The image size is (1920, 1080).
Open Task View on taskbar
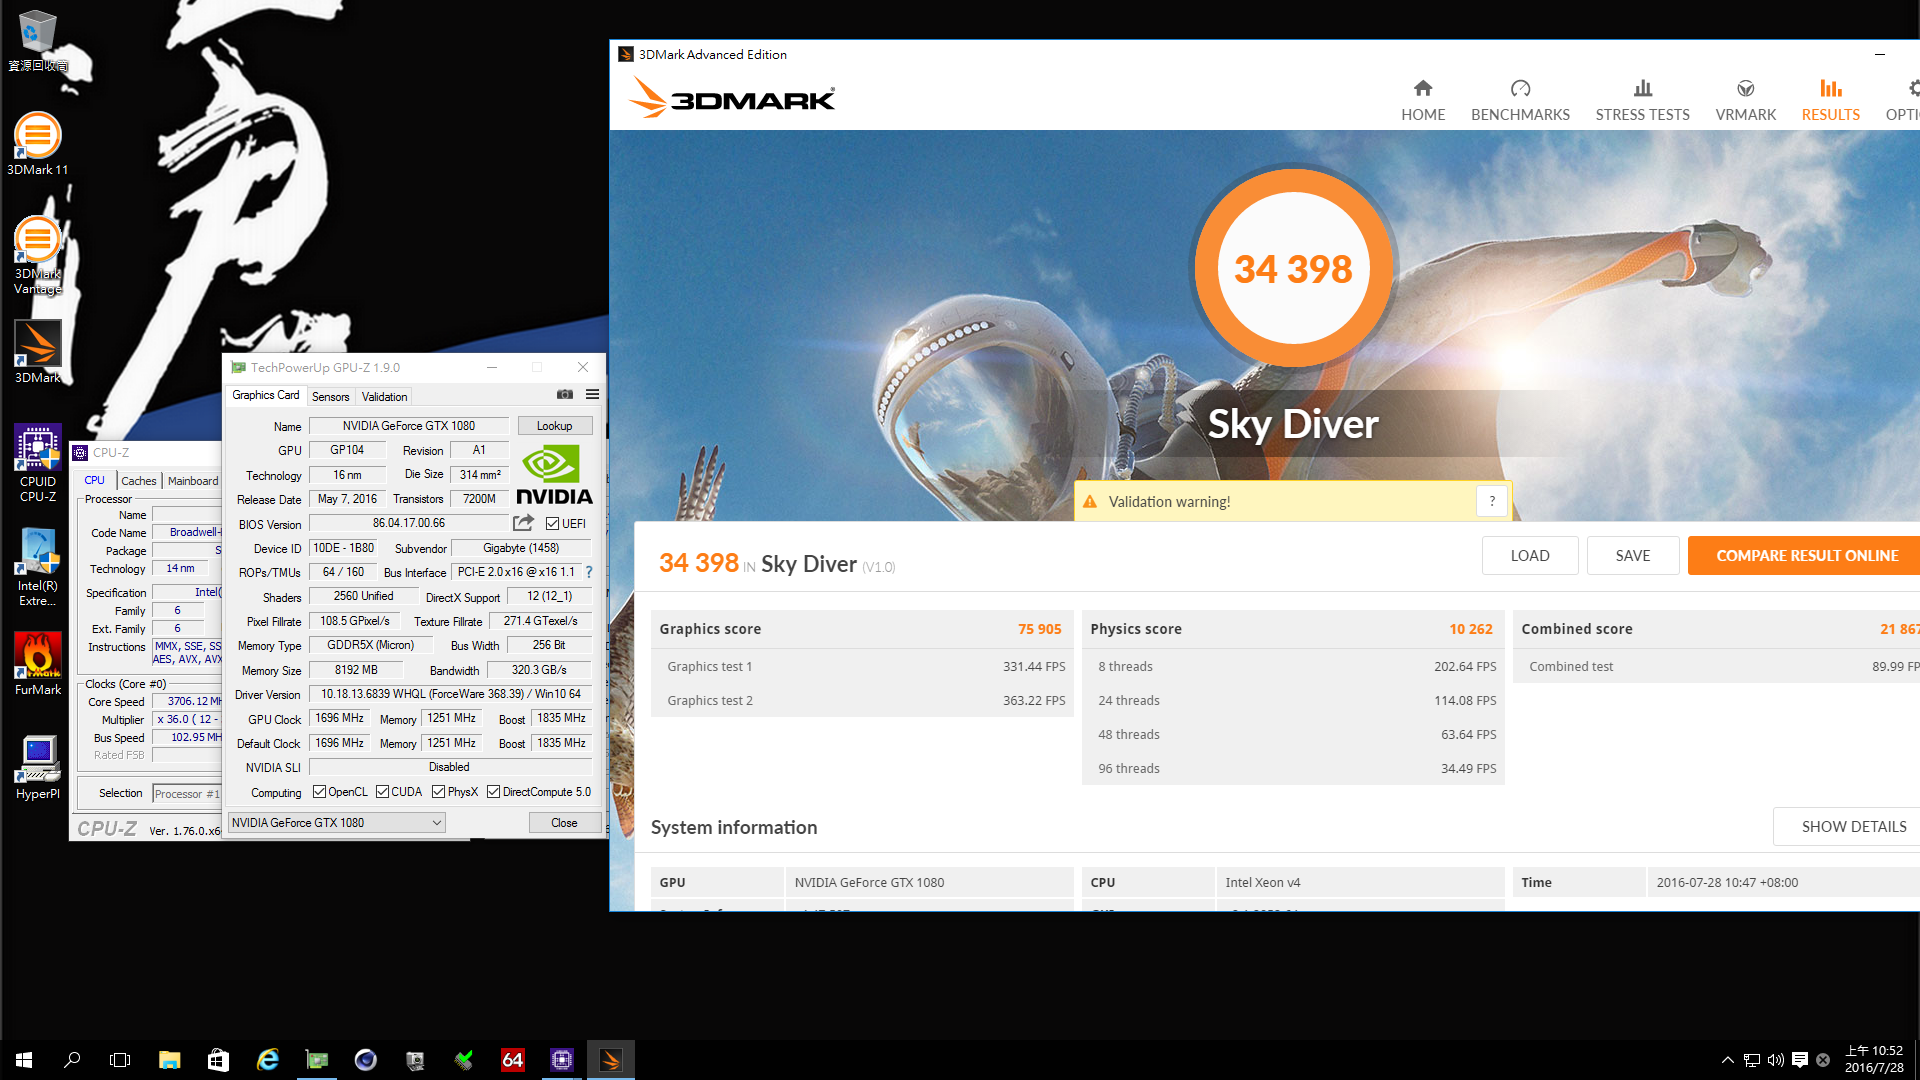pyautogui.click(x=120, y=1060)
